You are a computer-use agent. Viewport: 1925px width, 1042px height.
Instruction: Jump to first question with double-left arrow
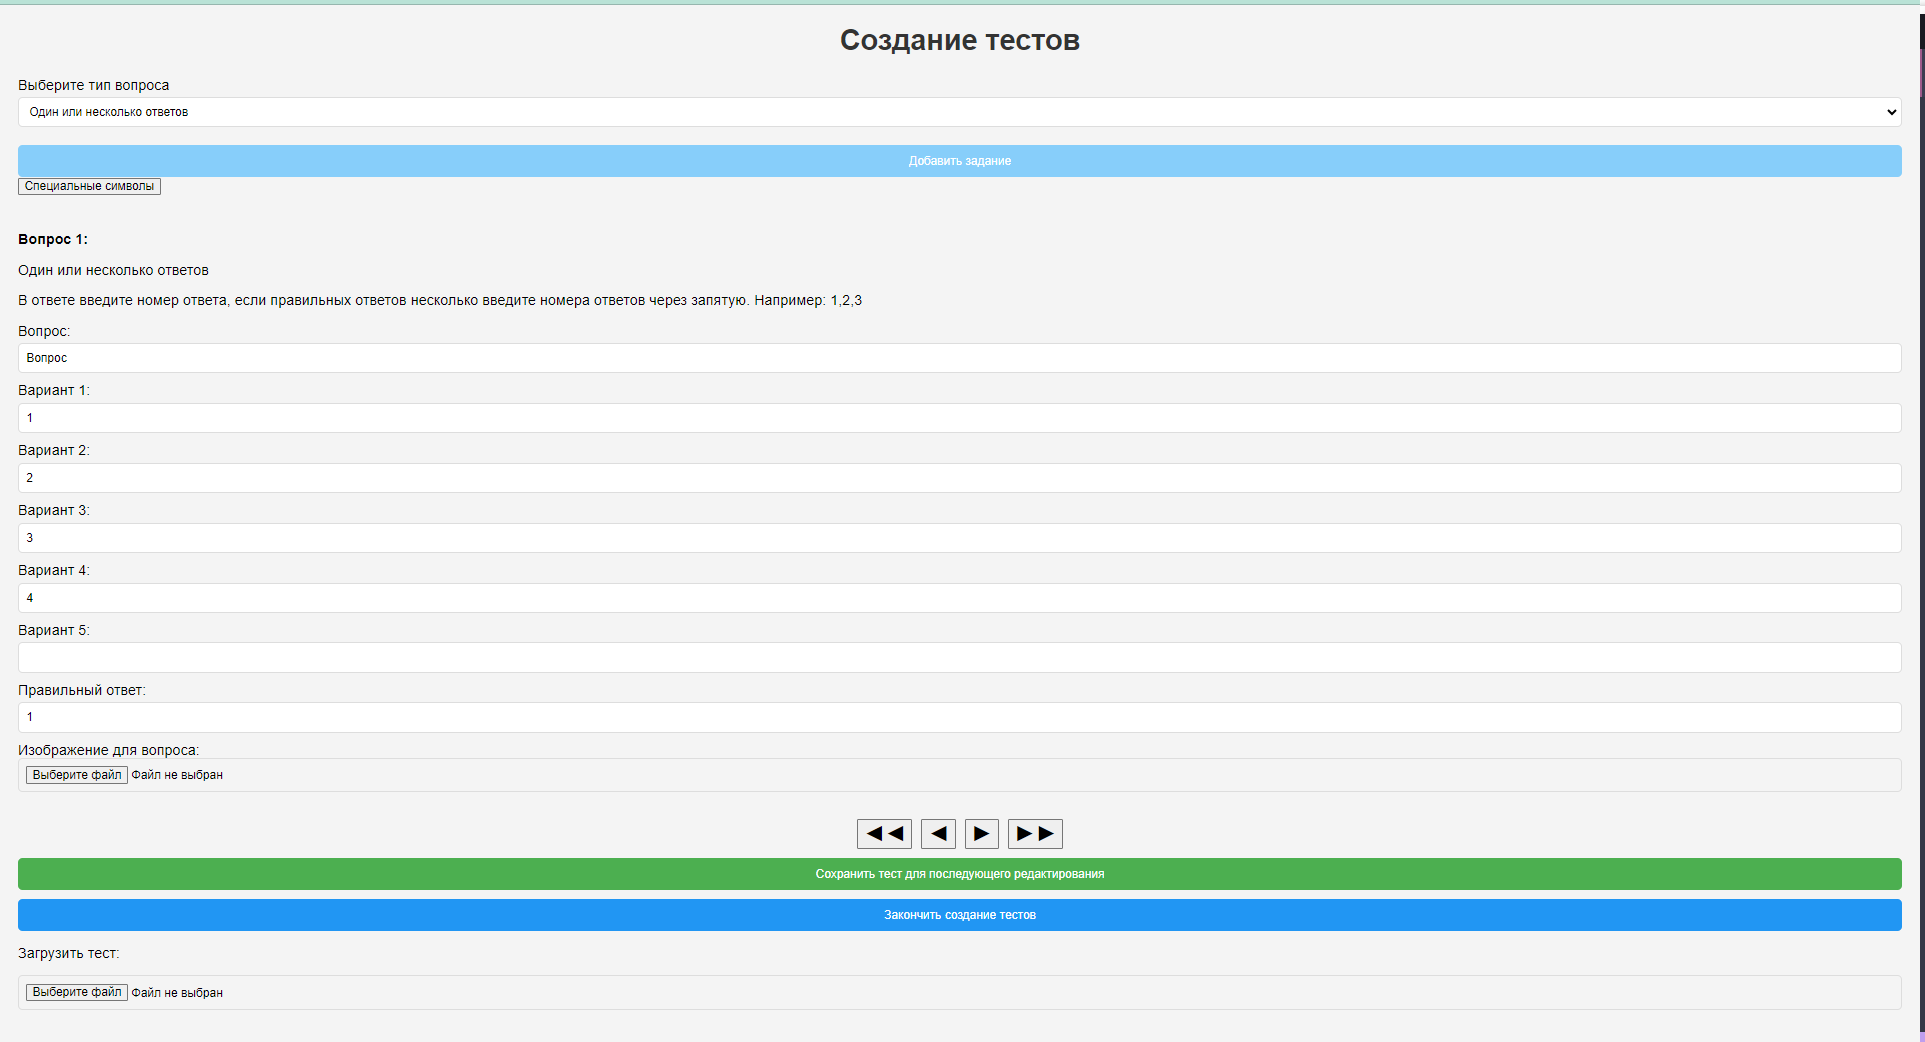pyautogui.click(x=884, y=833)
